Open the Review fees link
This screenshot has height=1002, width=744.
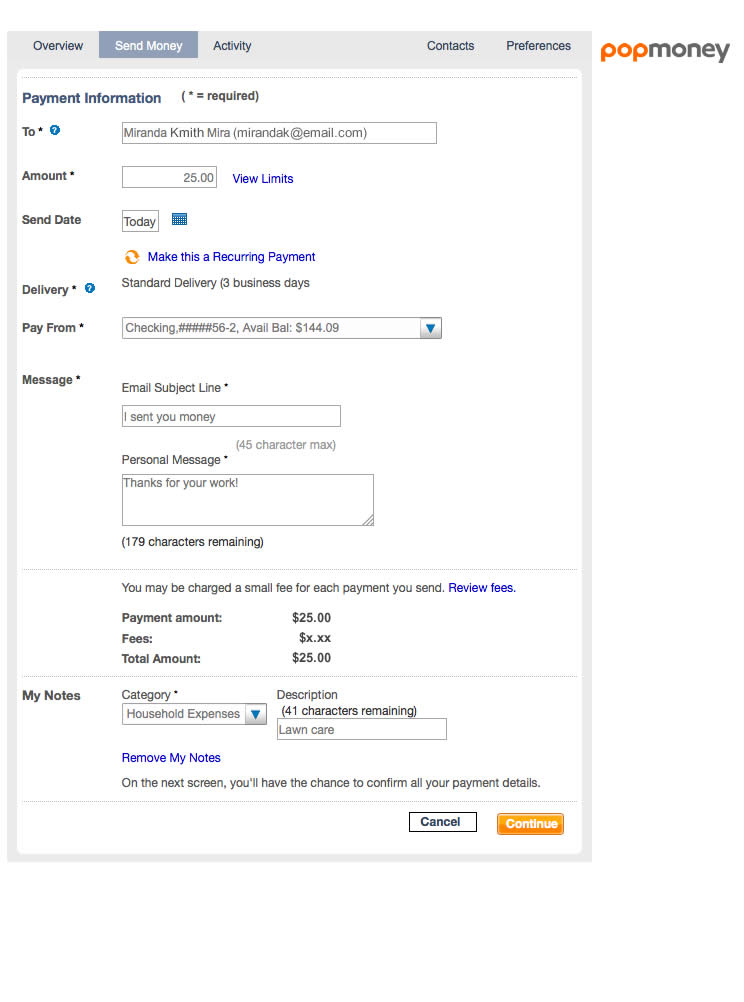click(480, 587)
